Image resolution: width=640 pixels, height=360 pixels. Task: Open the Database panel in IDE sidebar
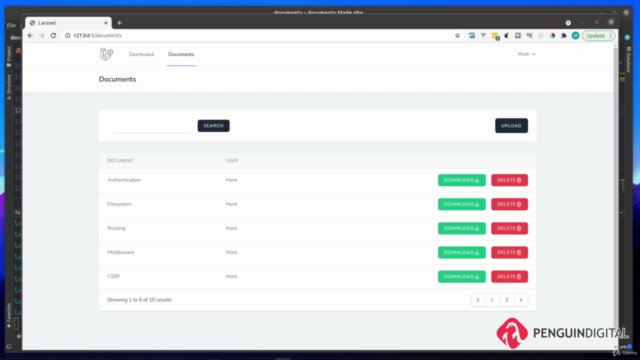(x=629, y=59)
